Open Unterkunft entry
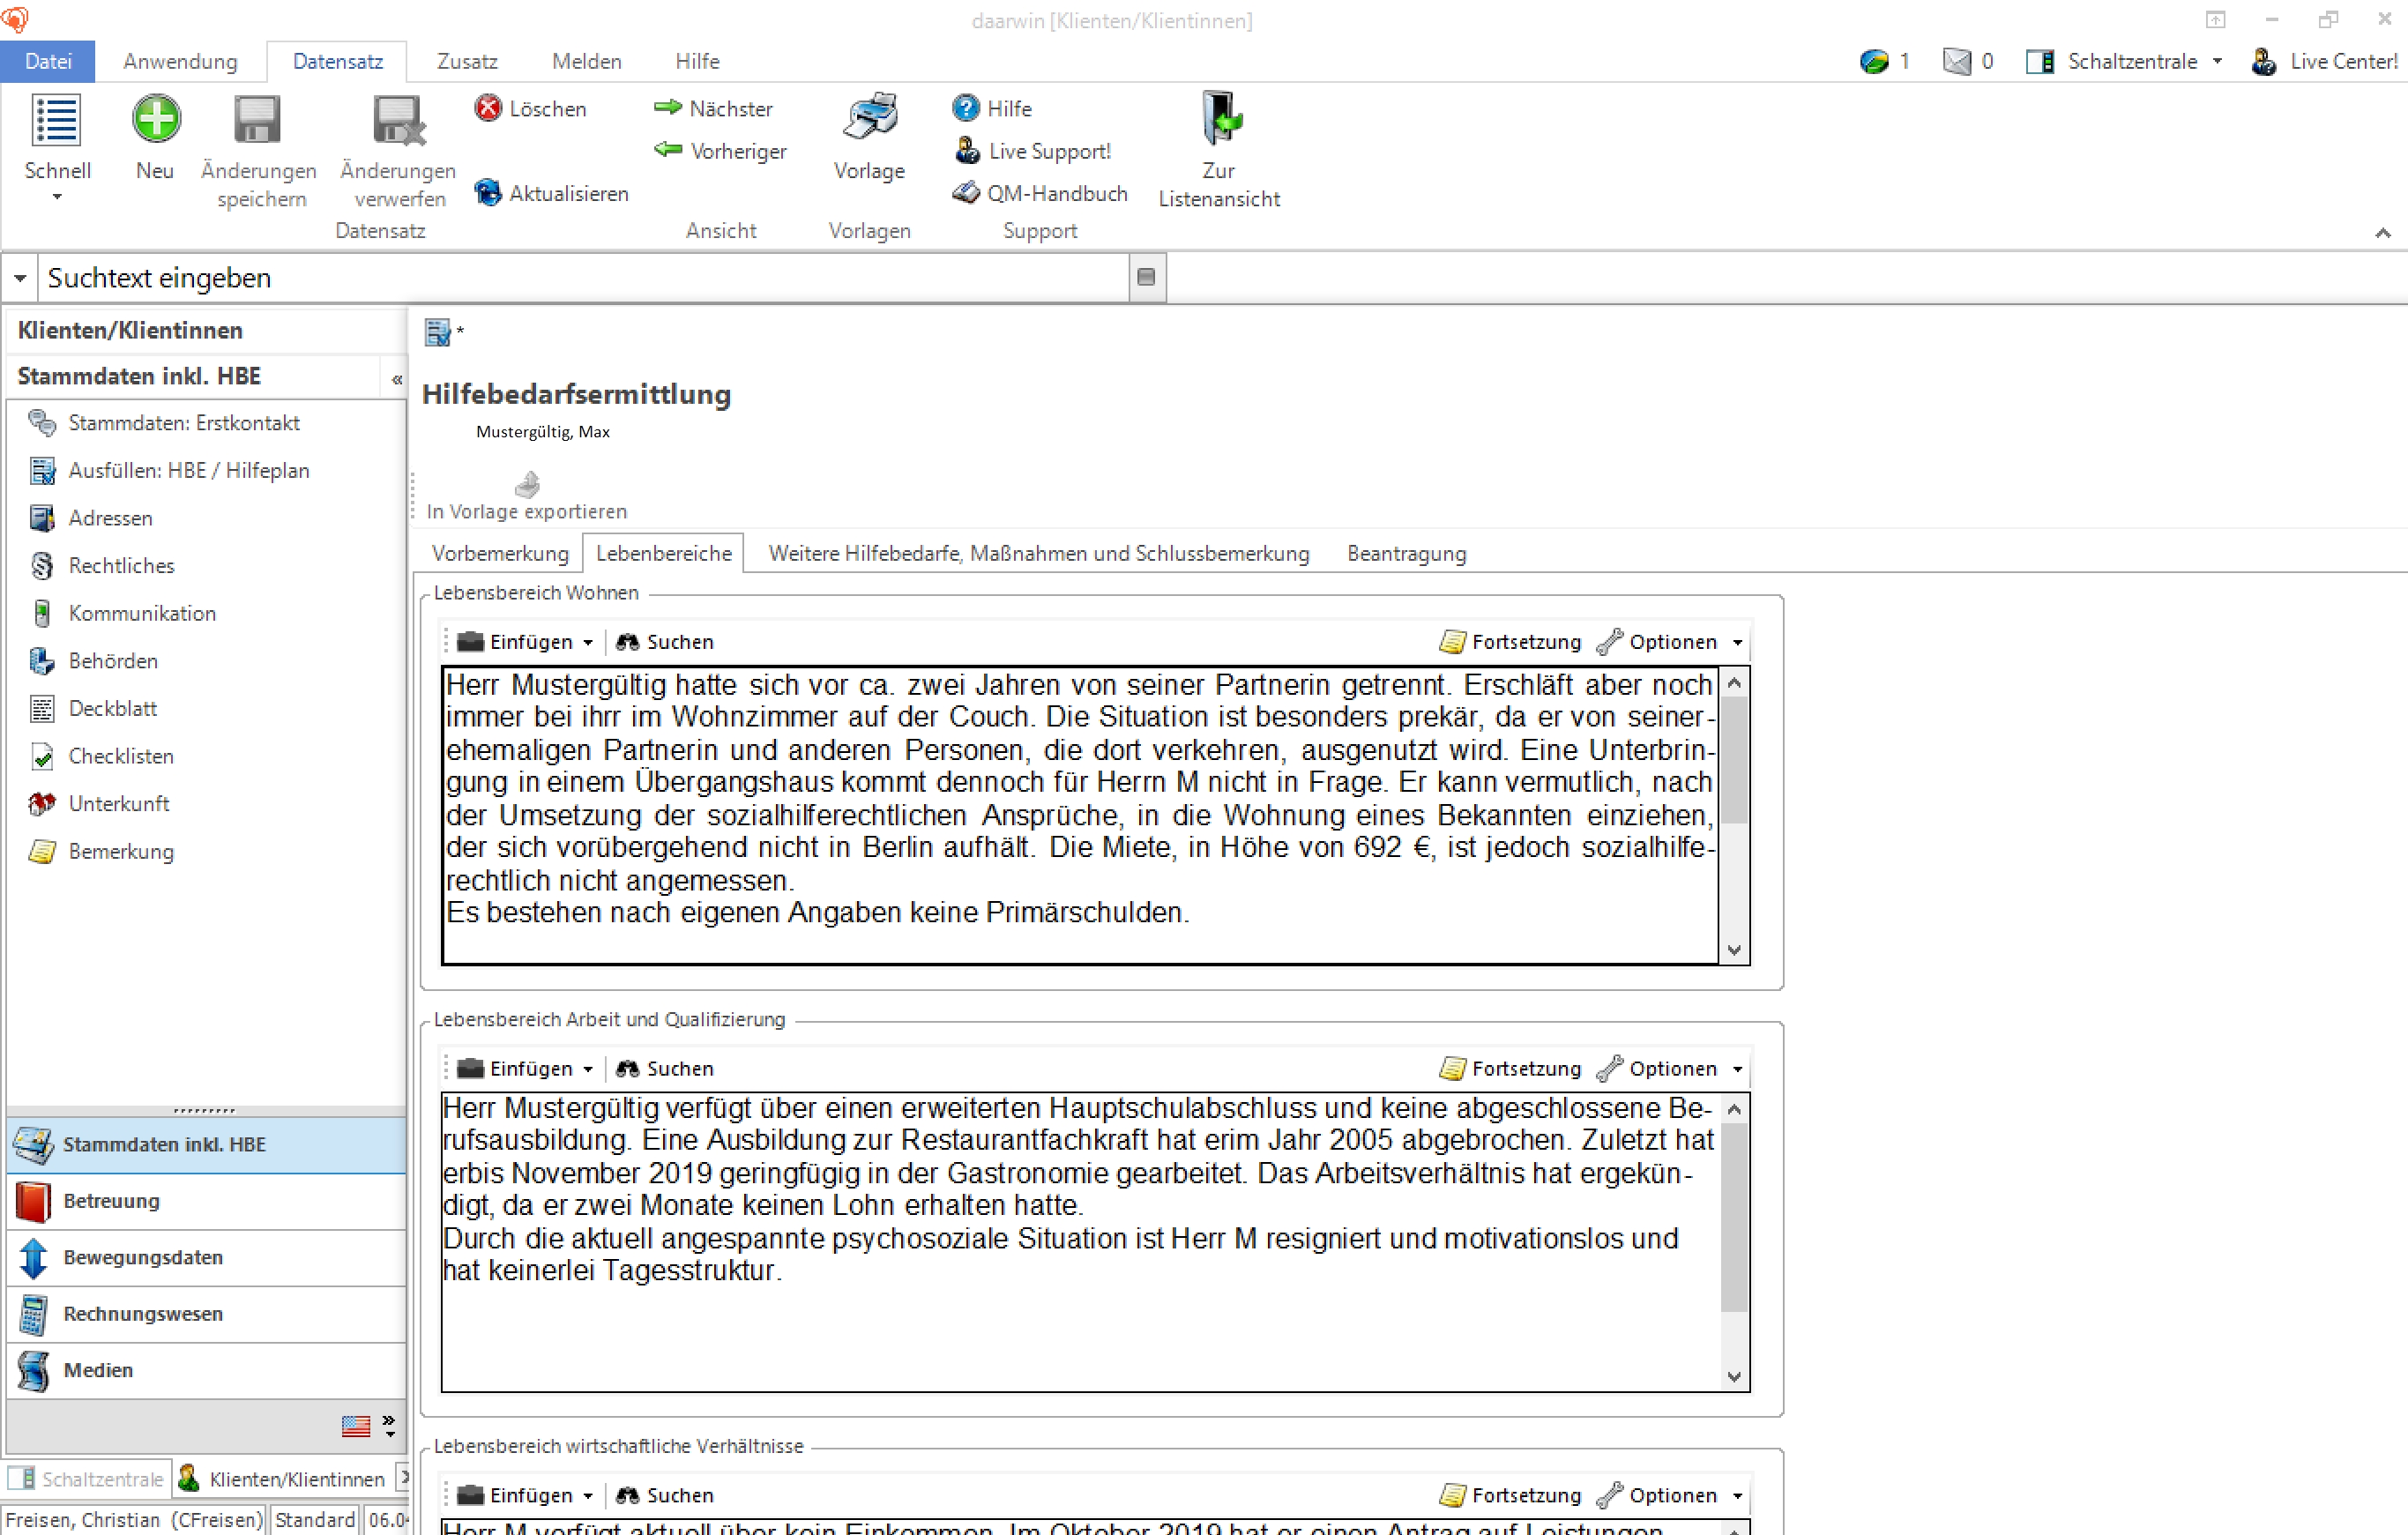The image size is (2408, 1535). tap(119, 803)
